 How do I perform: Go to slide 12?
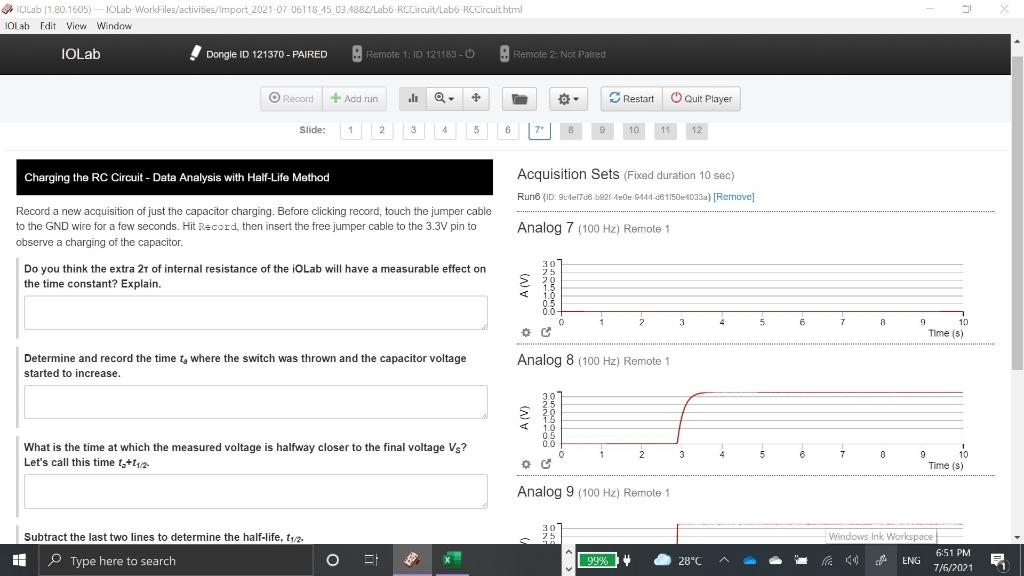point(697,129)
